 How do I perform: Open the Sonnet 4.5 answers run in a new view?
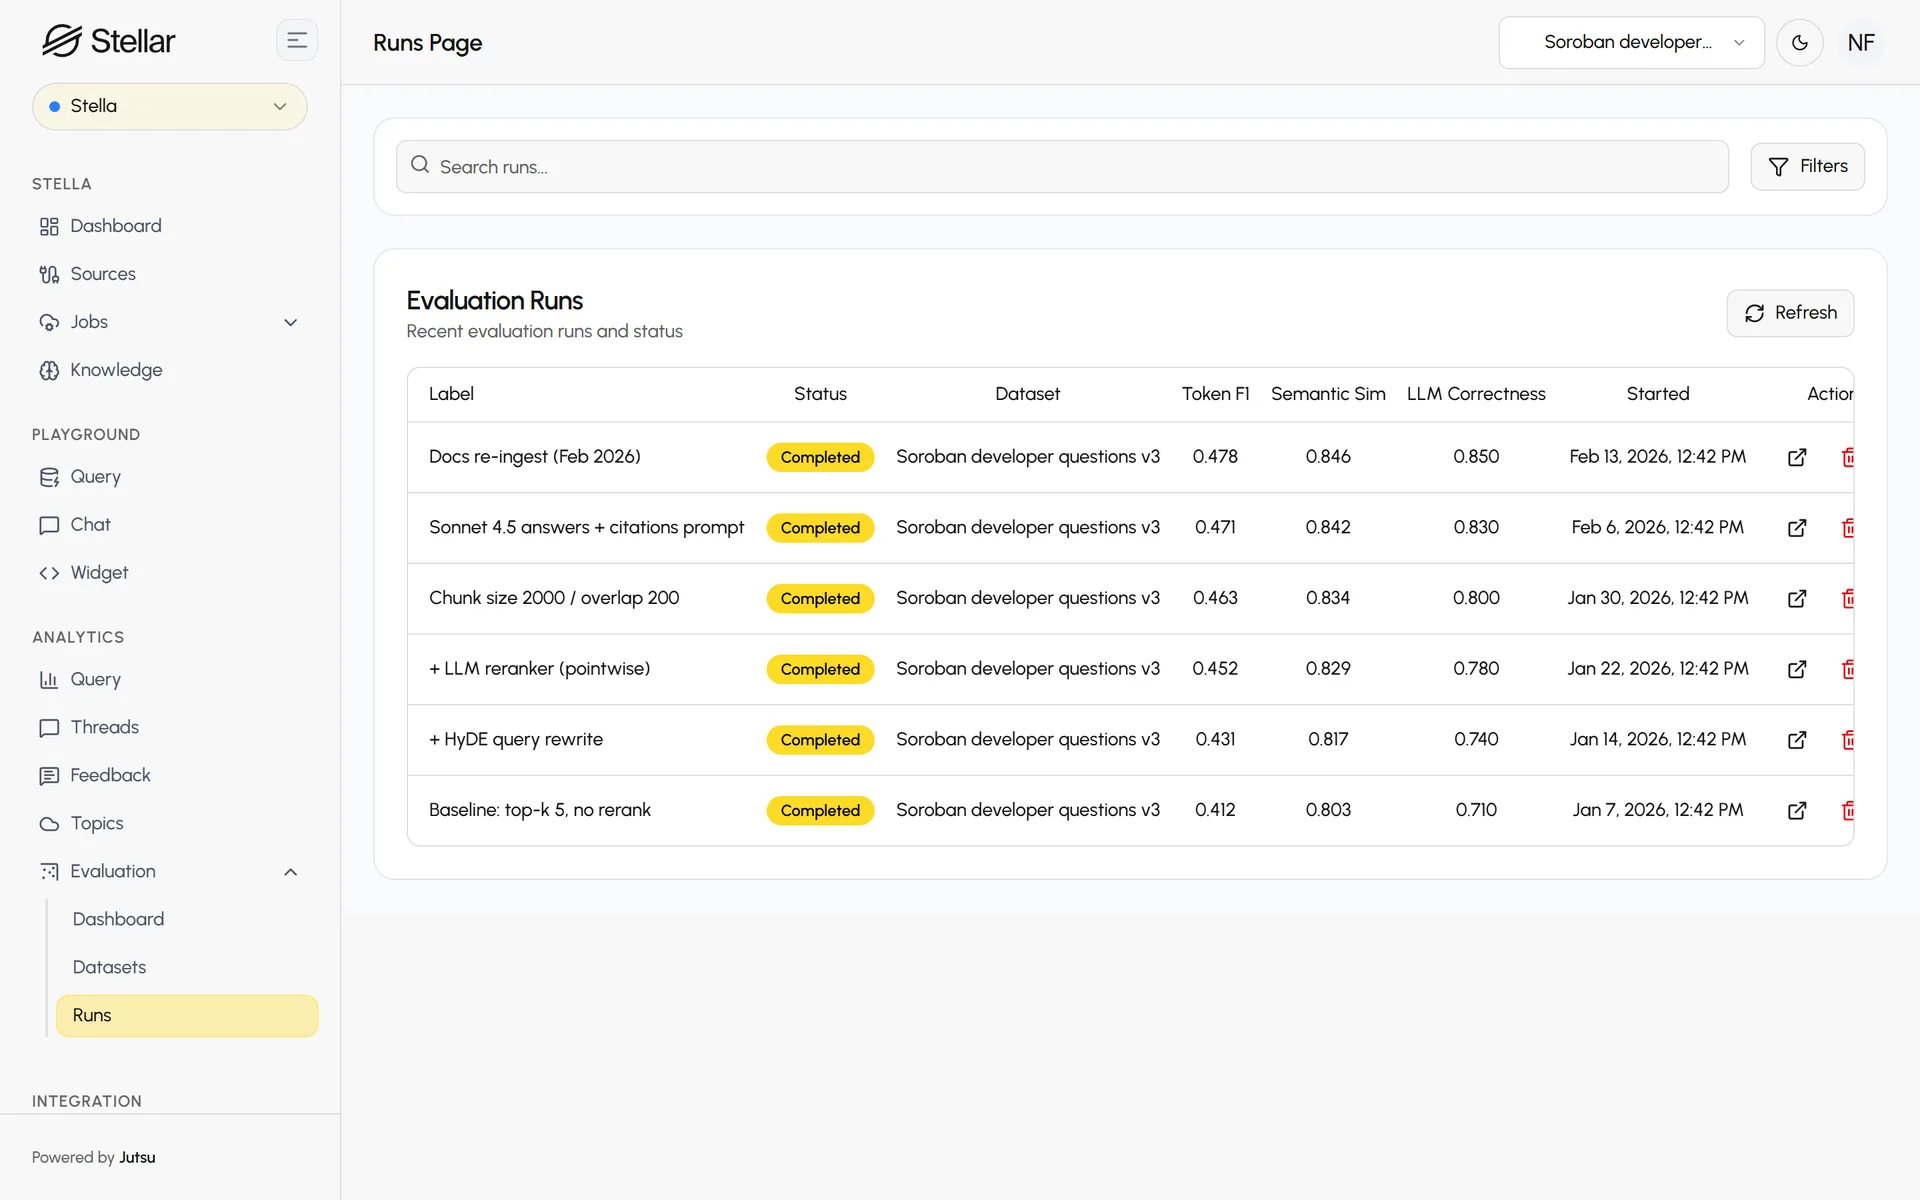point(1796,528)
